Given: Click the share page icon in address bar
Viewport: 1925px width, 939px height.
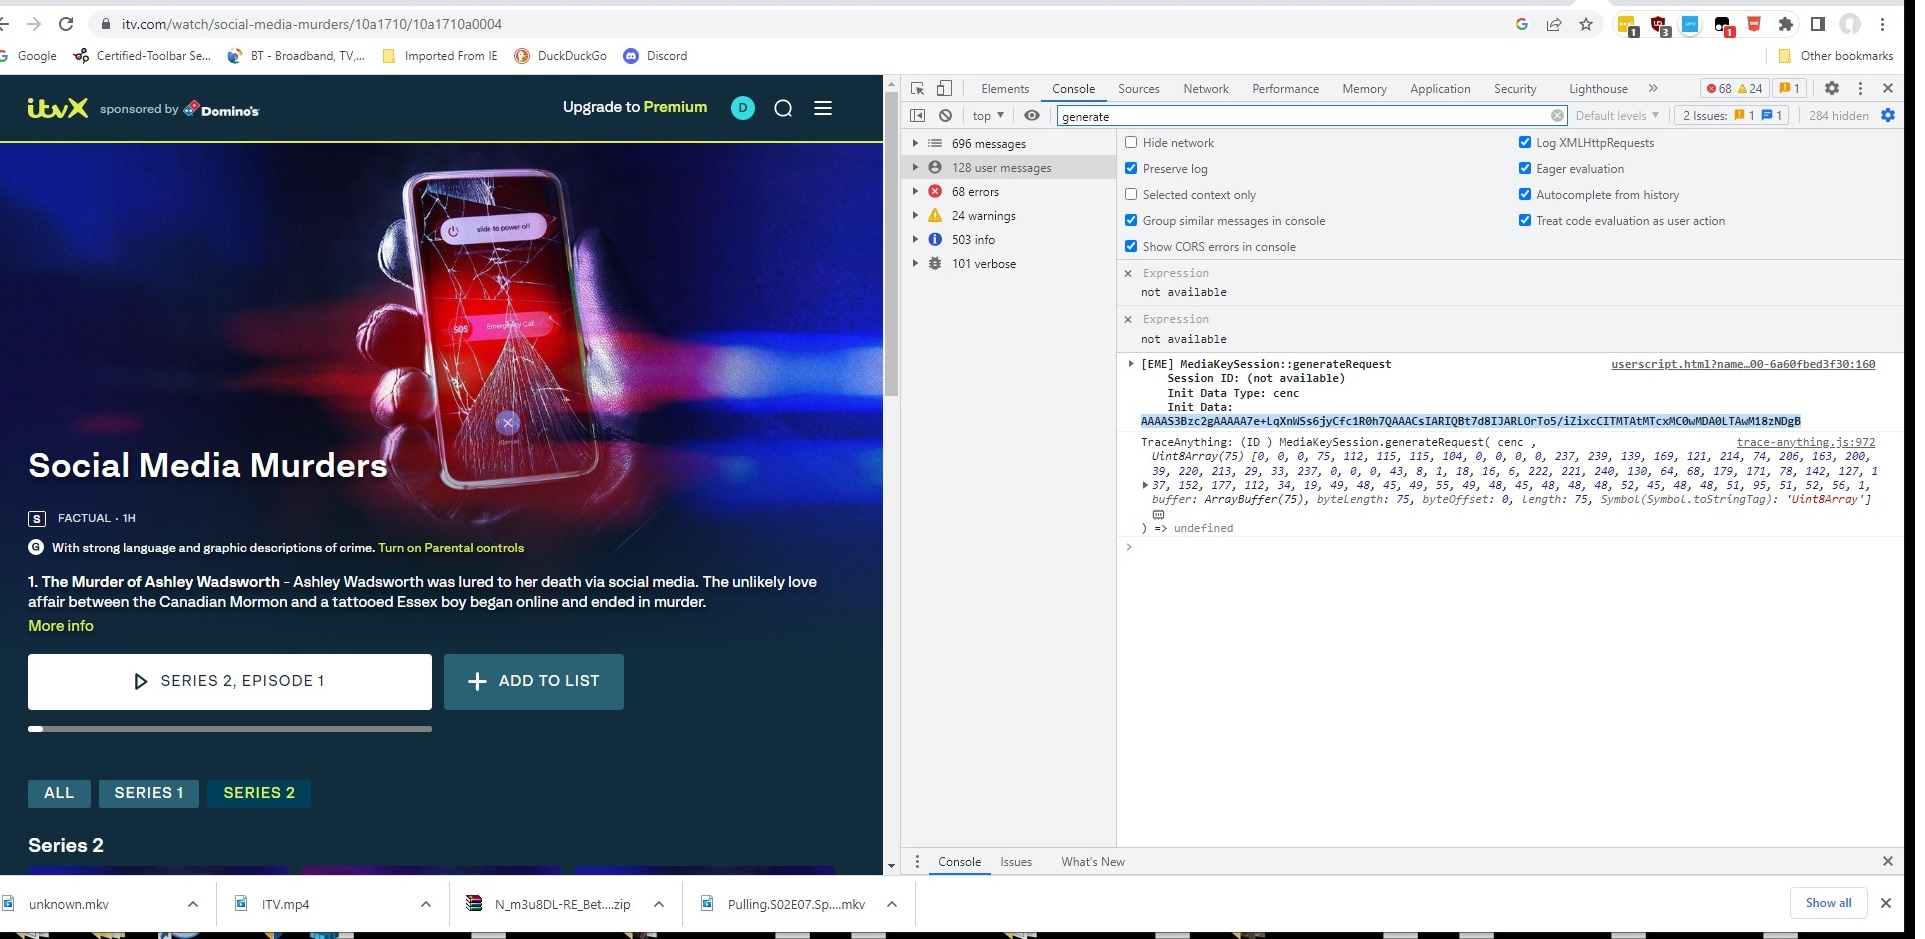Looking at the screenshot, I should pos(1554,24).
